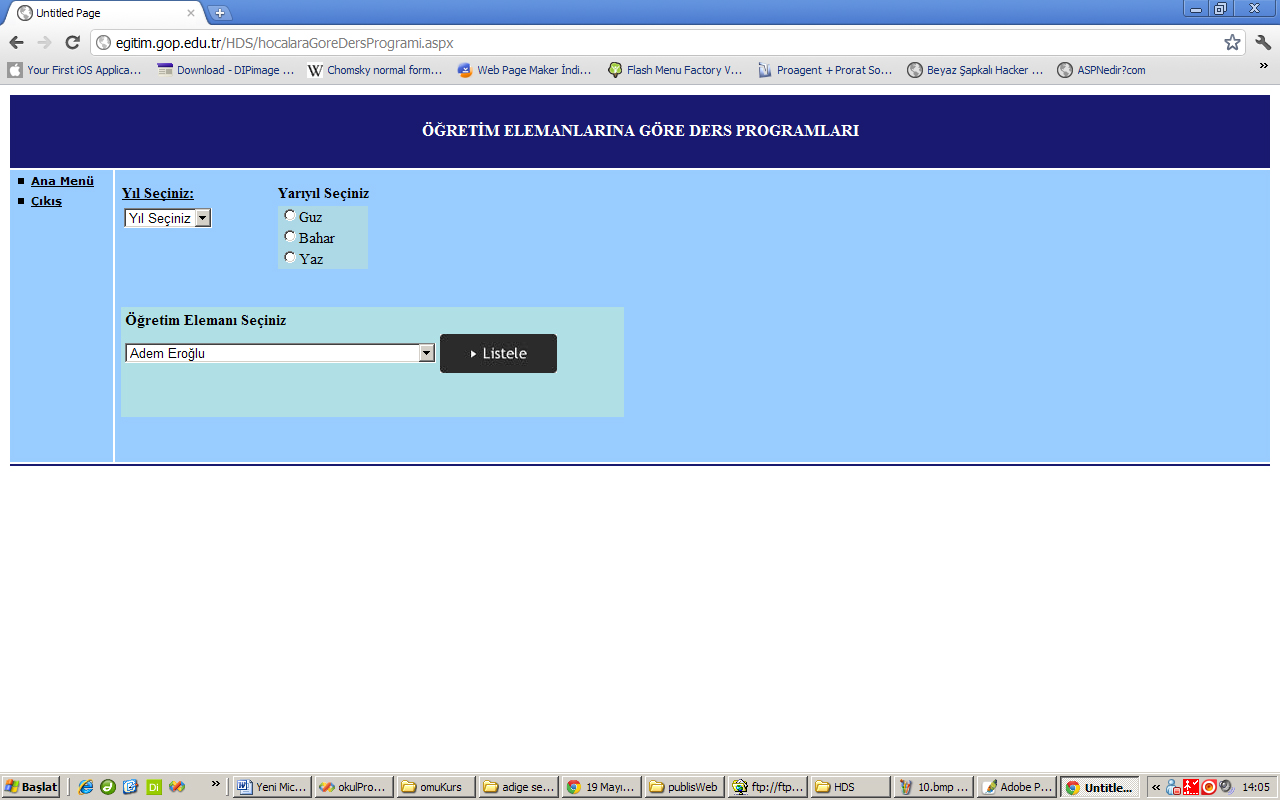Launch Internet Explorer from the quick launch bar
The width and height of the screenshot is (1280, 800).
(x=85, y=787)
